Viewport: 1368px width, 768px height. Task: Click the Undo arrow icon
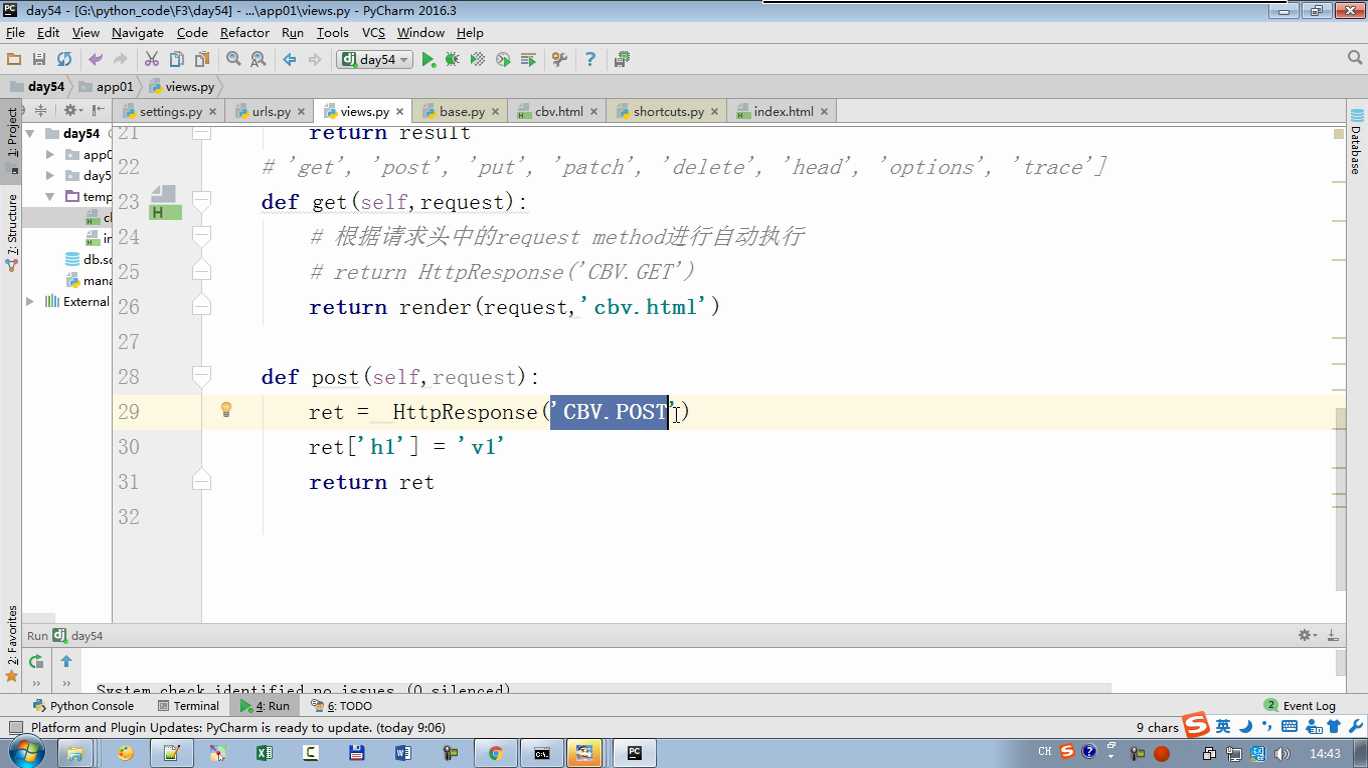pos(95,60)
